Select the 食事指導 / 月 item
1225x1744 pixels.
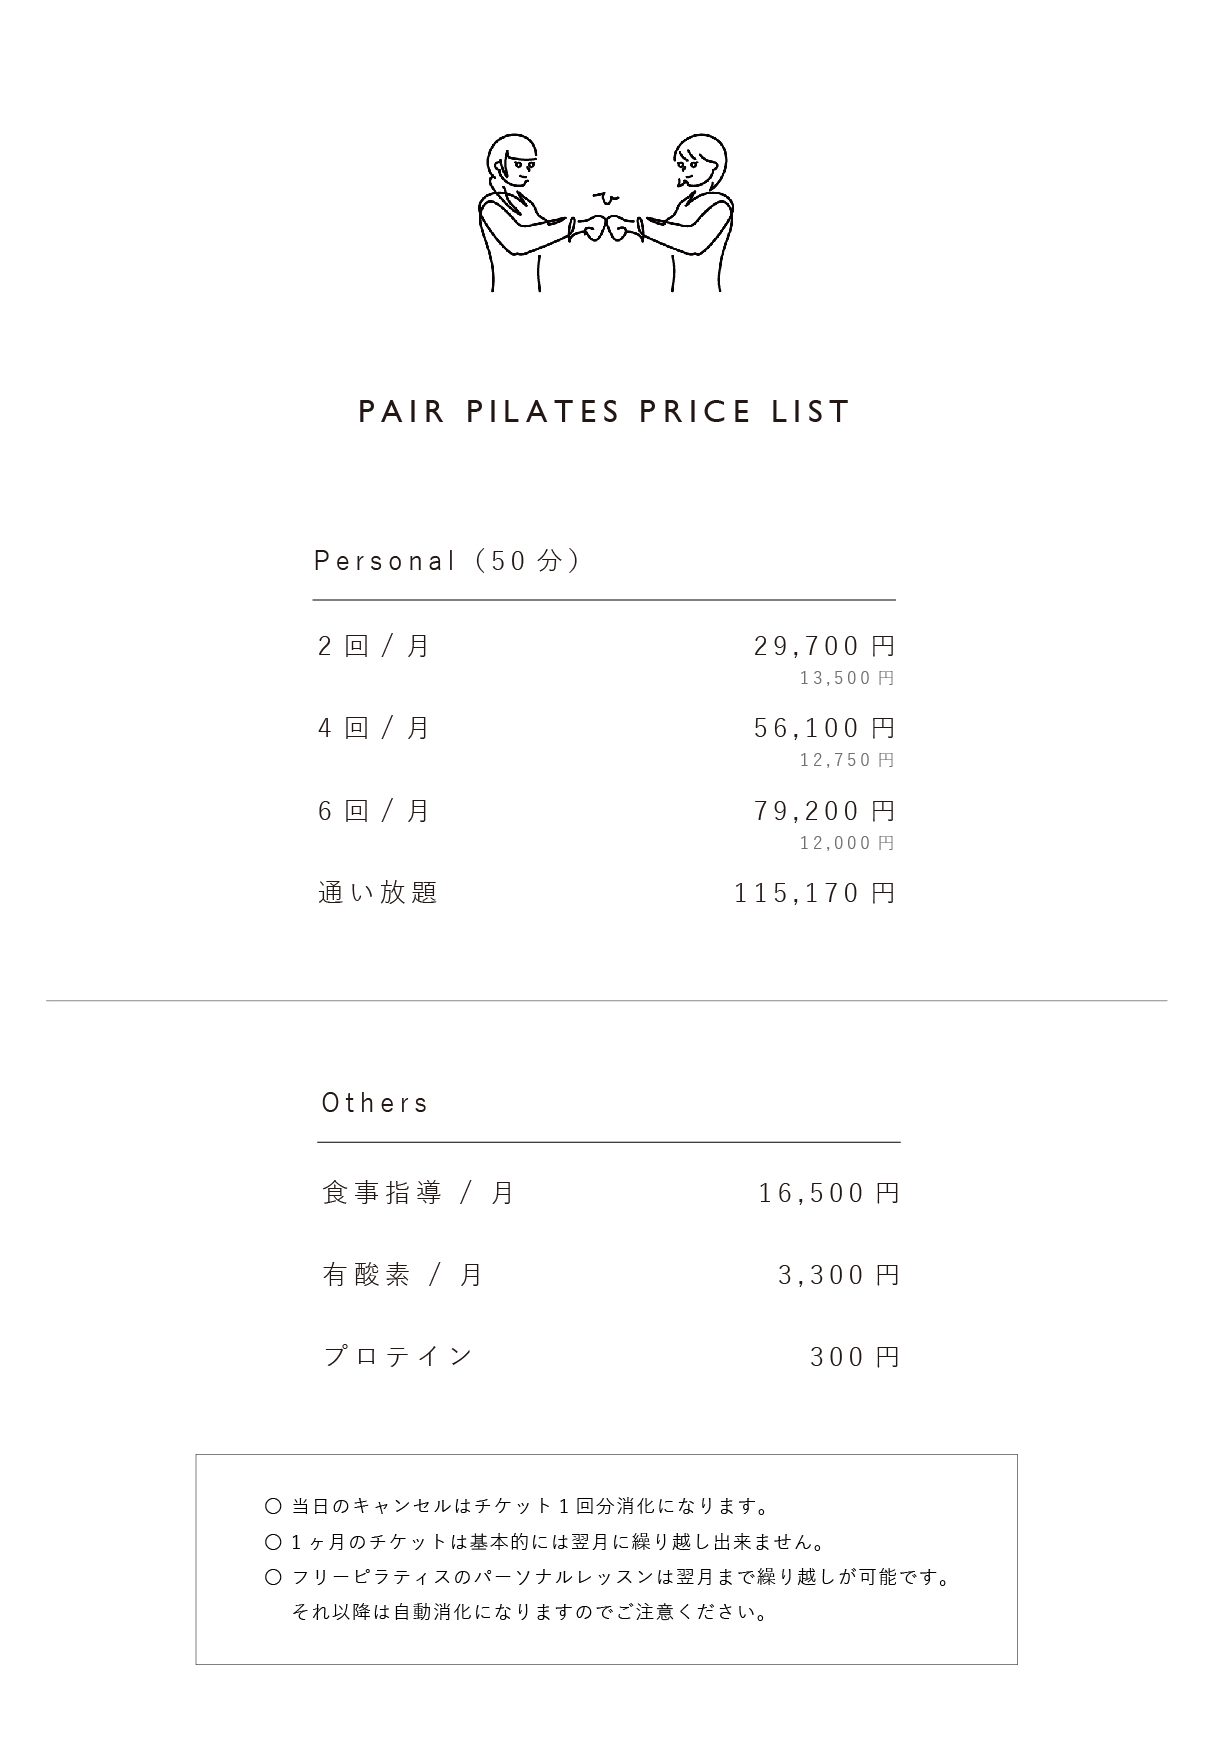pos(418,1193)
